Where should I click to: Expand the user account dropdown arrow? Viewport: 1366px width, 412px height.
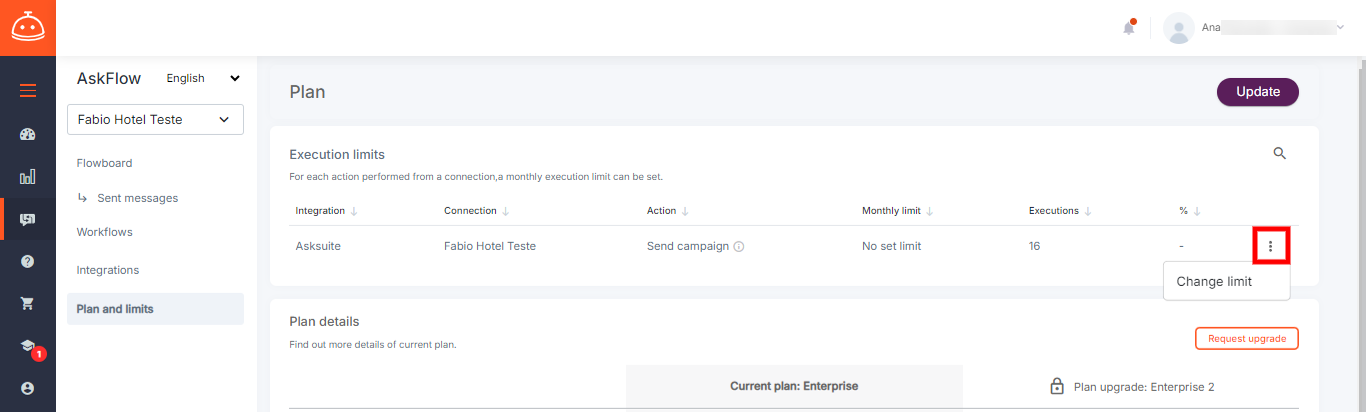point(1340,28)
